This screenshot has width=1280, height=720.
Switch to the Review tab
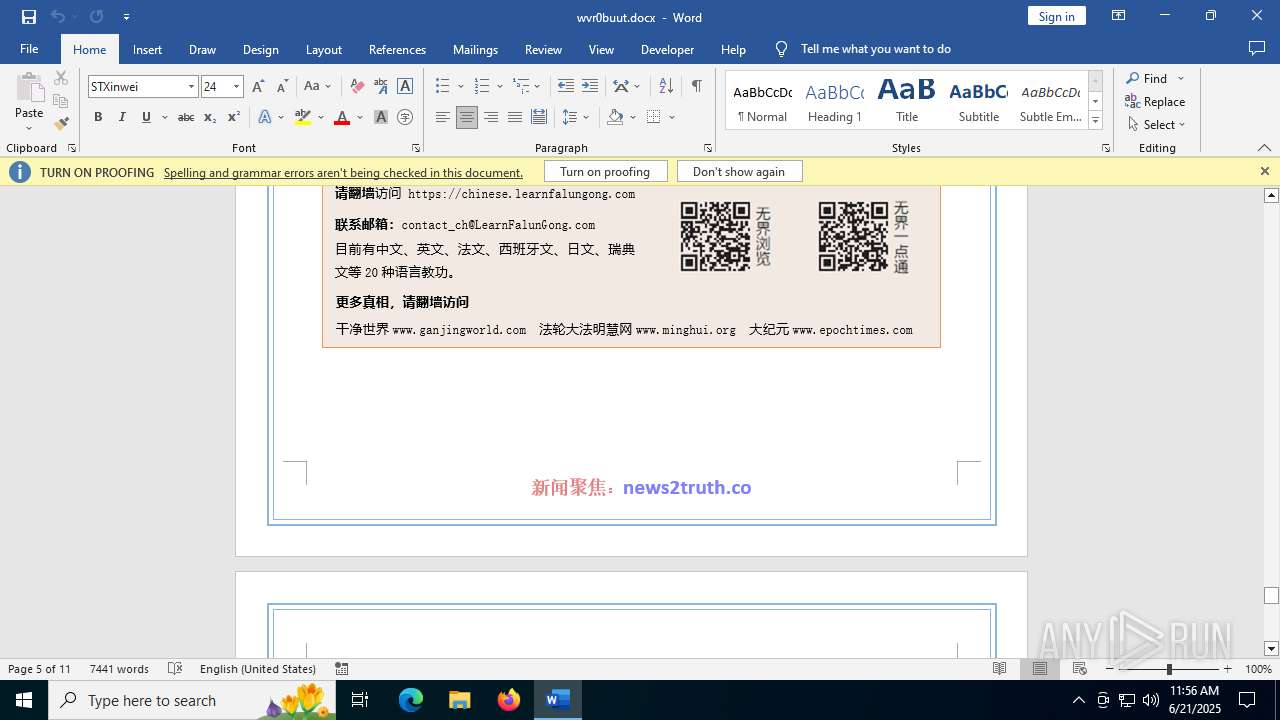point(543,49)
